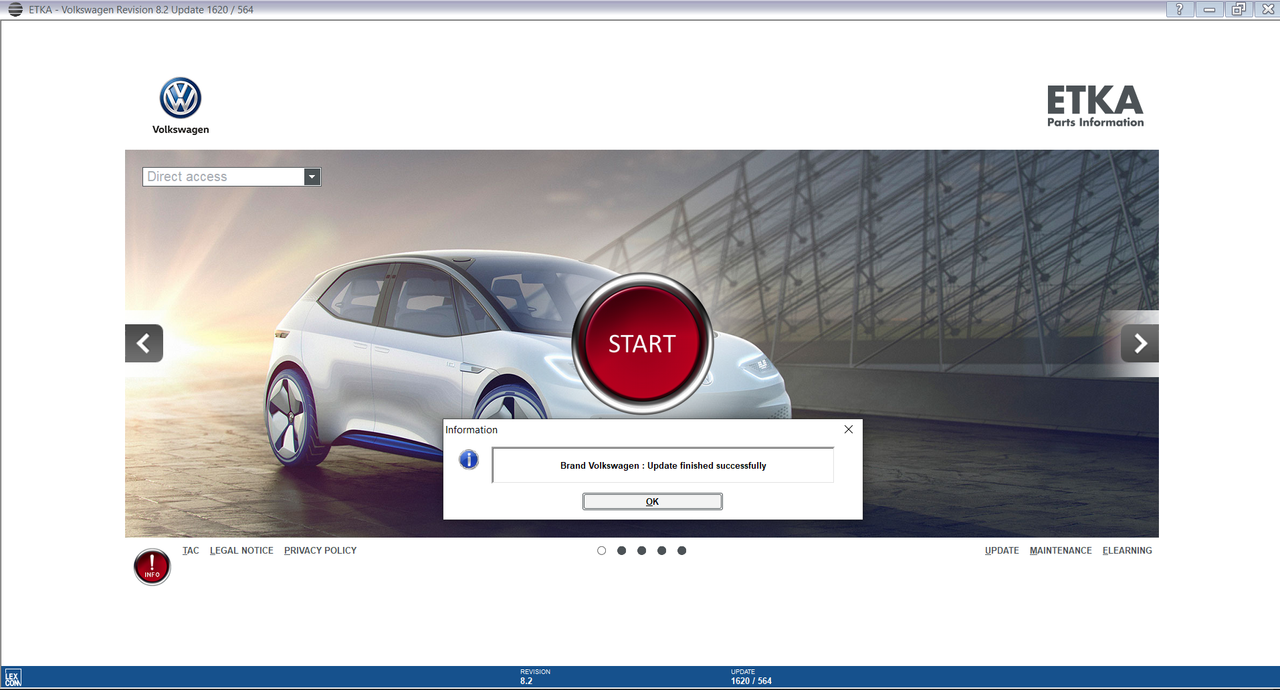Select the fourth carousel dot
Viewport: 1280px width, 690px height.
pos(661,551)
